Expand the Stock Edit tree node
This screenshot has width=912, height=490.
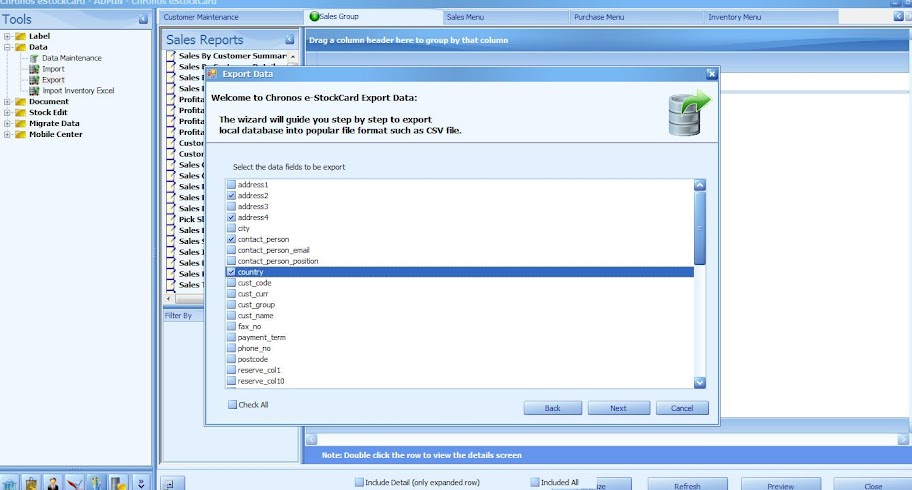coord(7,112)
